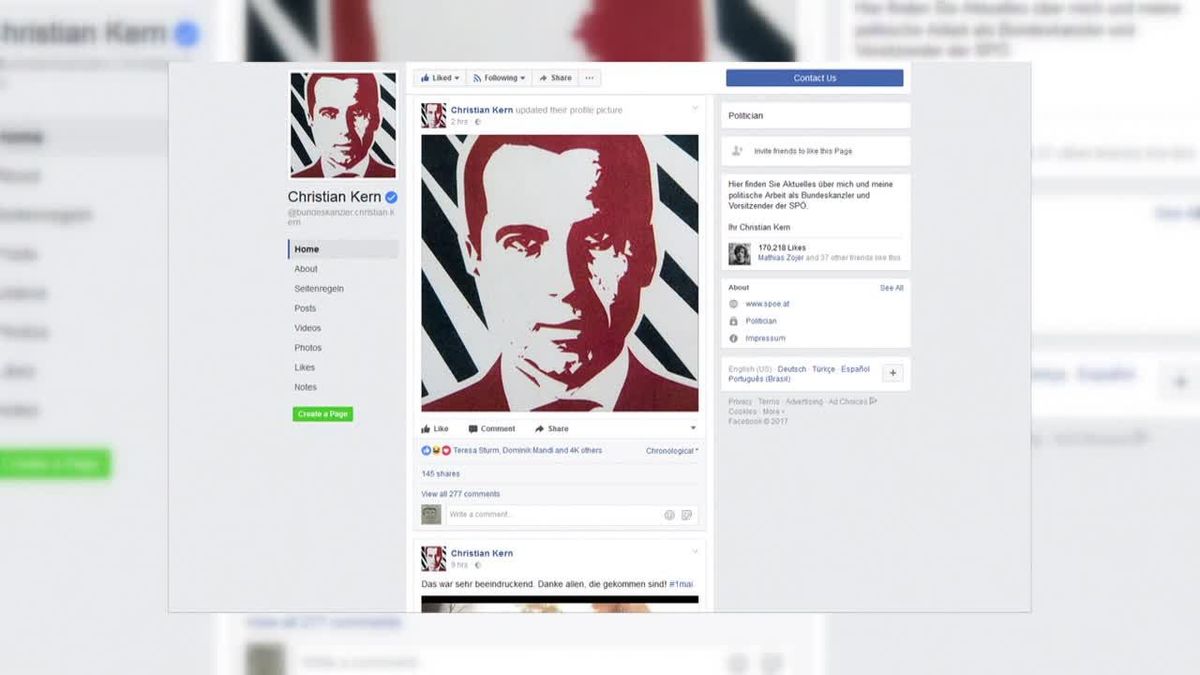Open the Liked dropdown button

(440, 78)
